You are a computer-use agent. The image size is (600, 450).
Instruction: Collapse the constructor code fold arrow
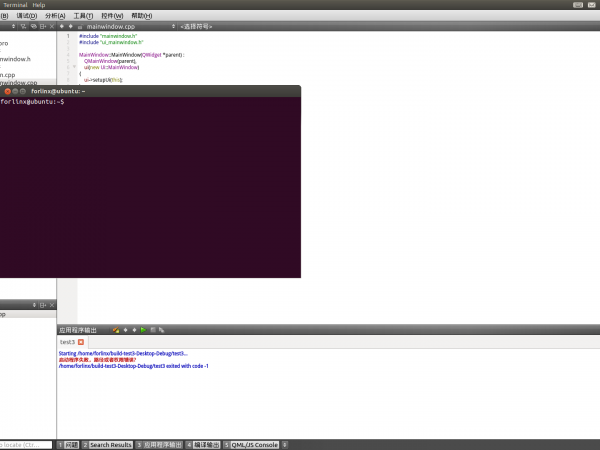[74, 67]
